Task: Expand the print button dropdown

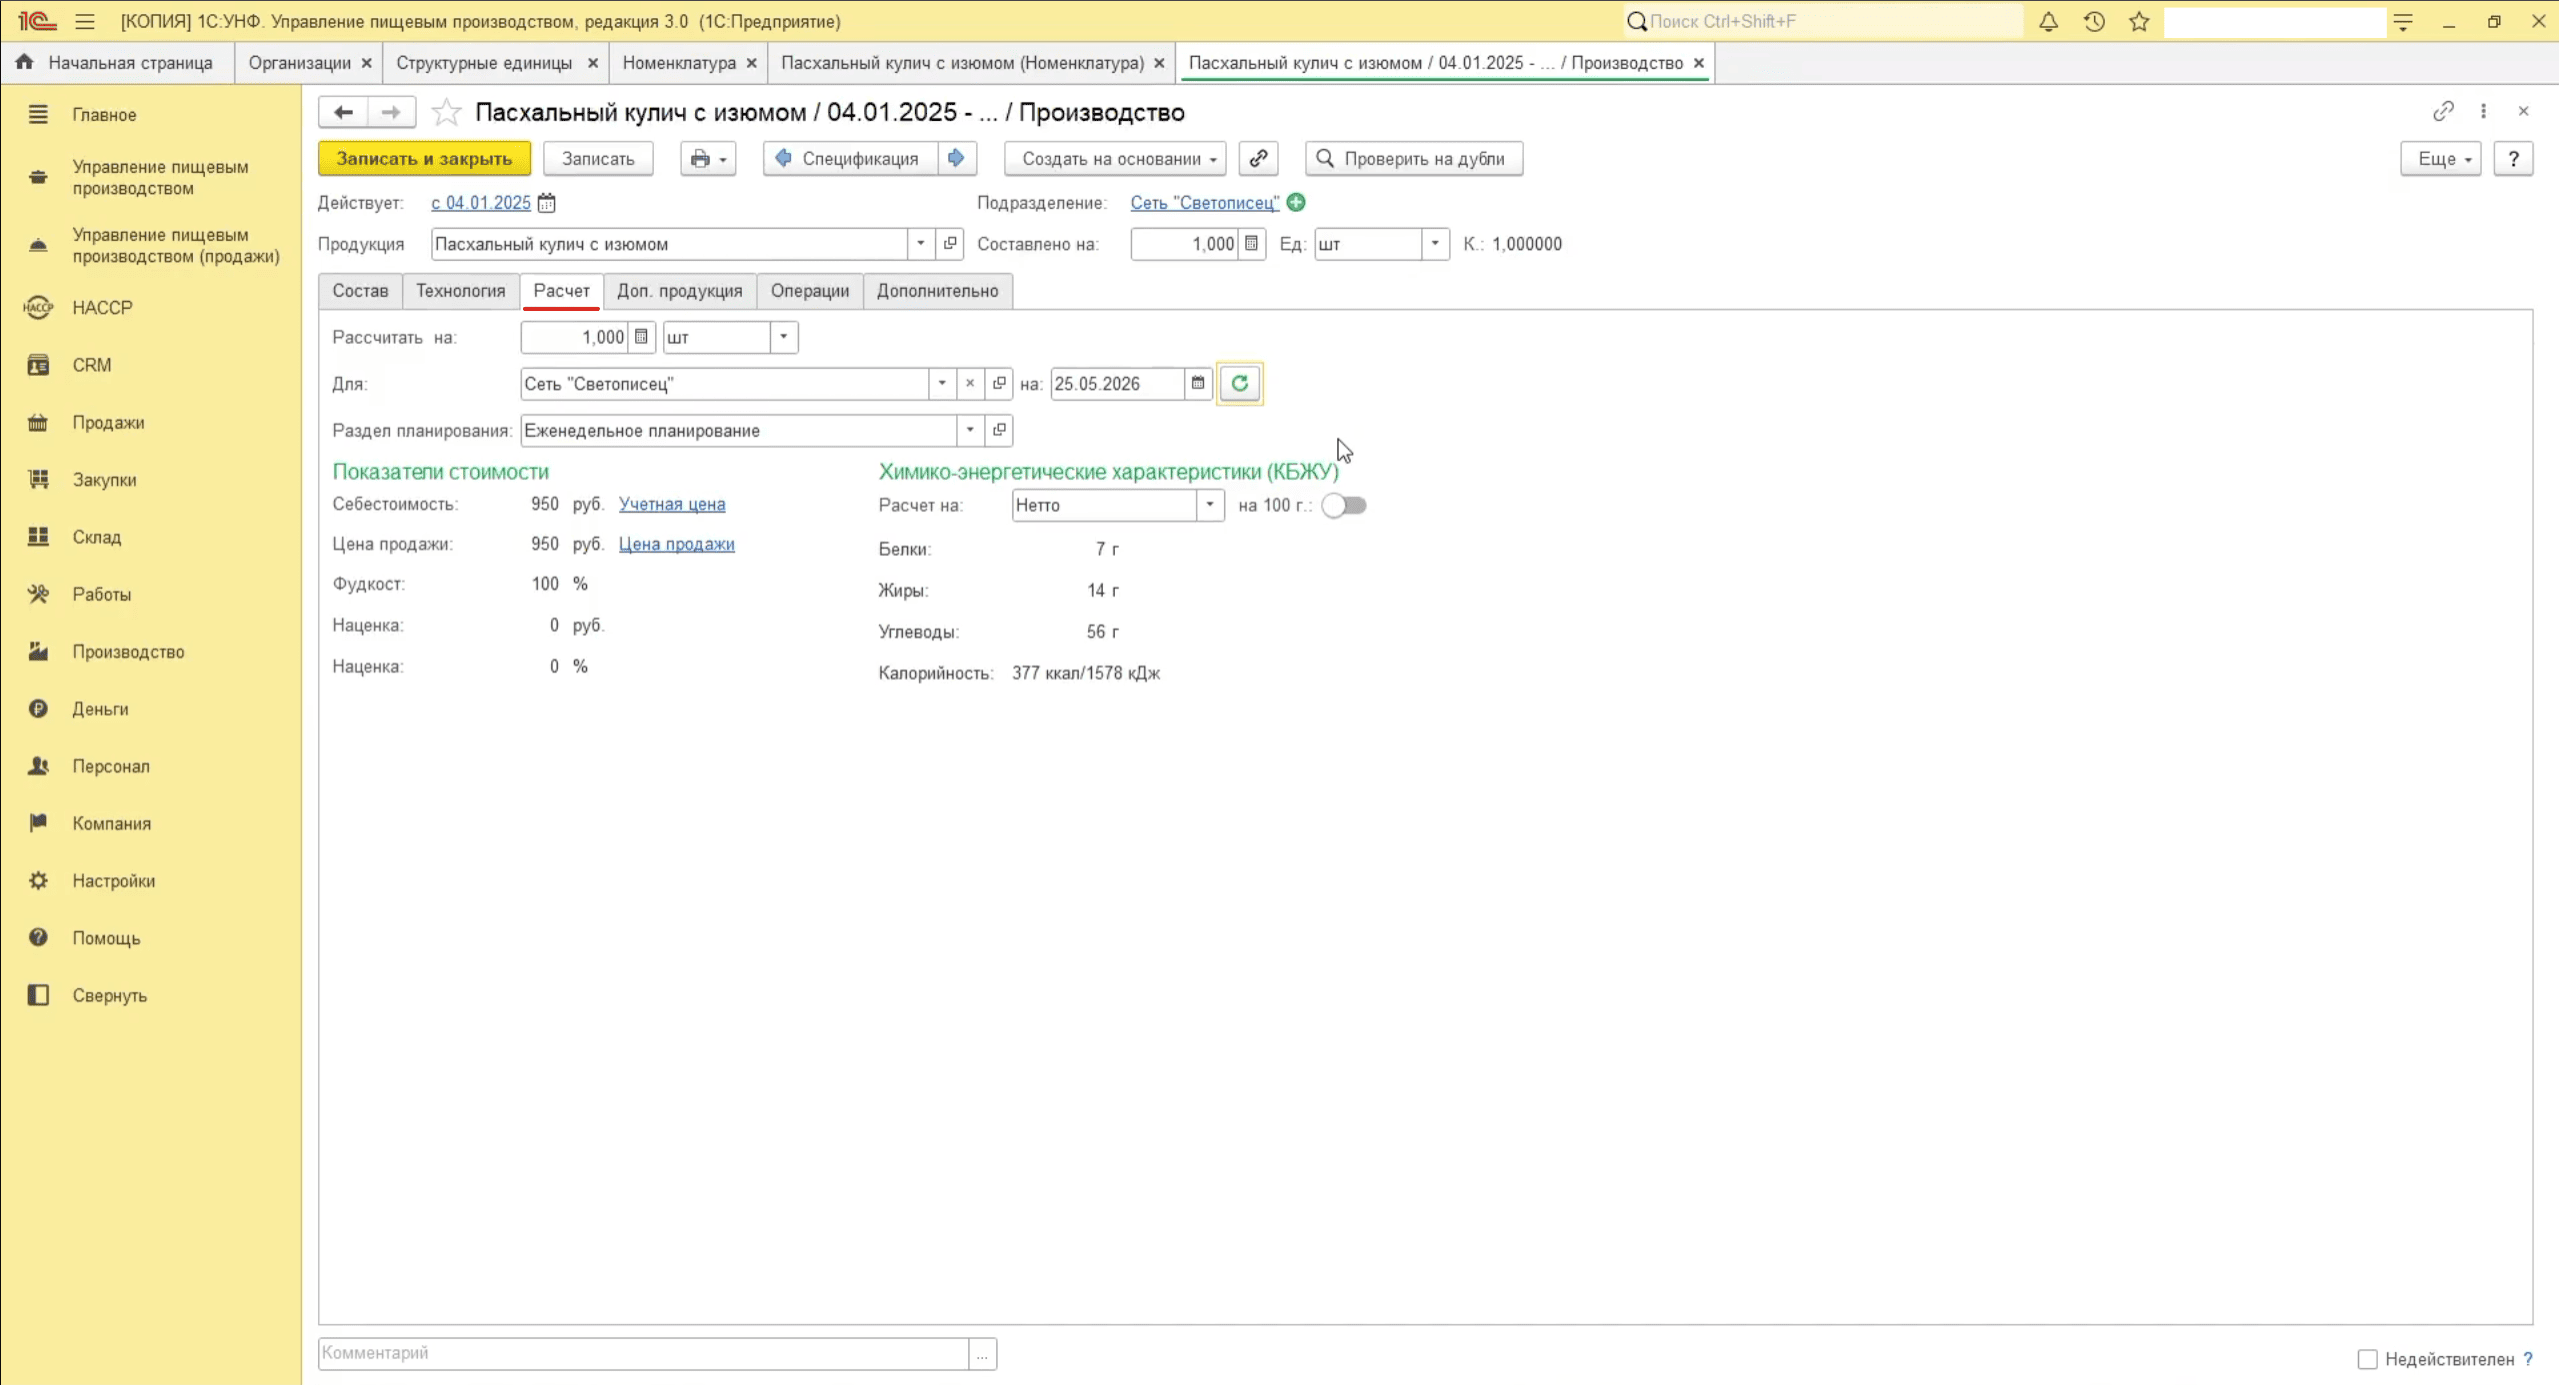Action: [708, 158]
